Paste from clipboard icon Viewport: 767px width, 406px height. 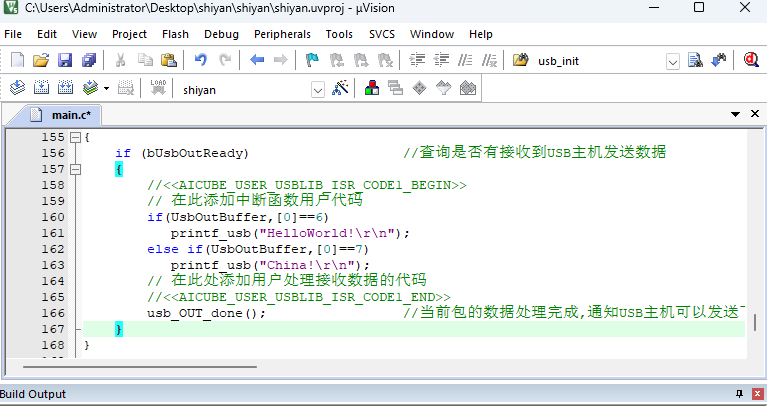(x=169, y=60)
